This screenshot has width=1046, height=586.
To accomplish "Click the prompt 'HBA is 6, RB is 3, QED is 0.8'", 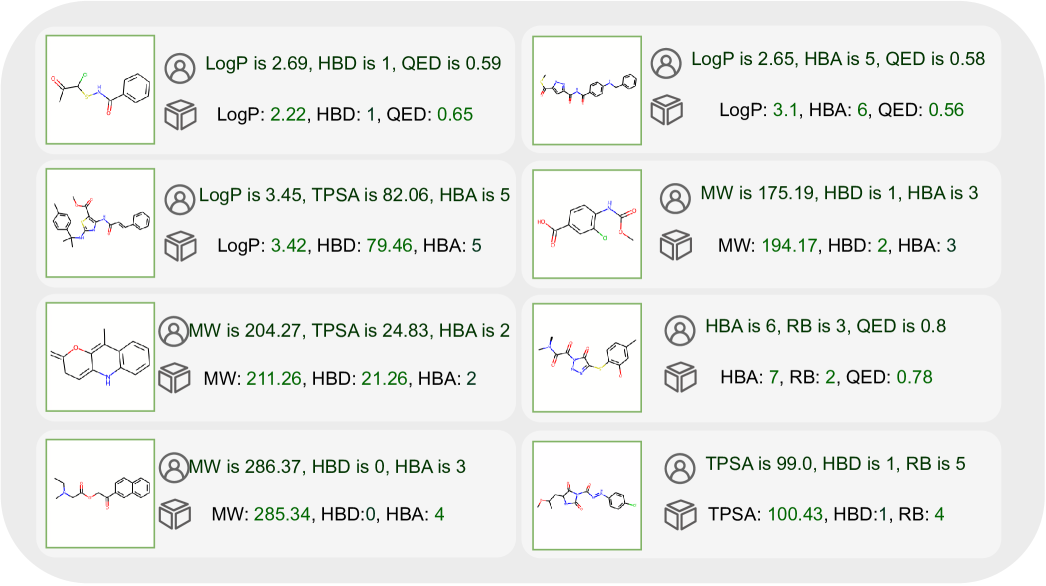I will pyautogui.click(x=826, y=327).
